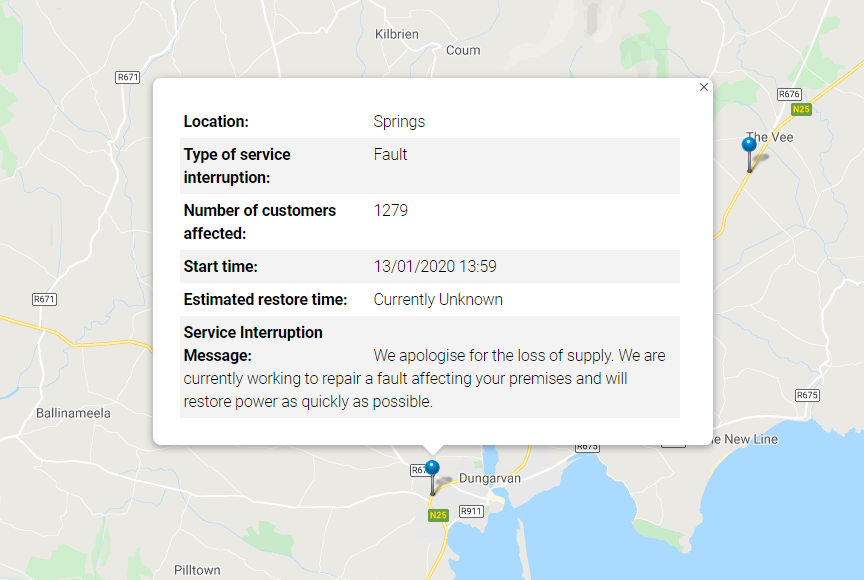Click The Vee place label
The width and height of the screenshot is (864, 580).
click(770, 137)
